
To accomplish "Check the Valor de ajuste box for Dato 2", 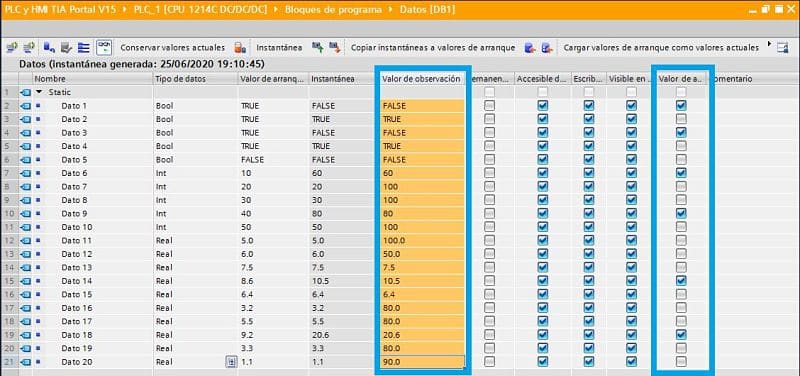I will (681, 119).
